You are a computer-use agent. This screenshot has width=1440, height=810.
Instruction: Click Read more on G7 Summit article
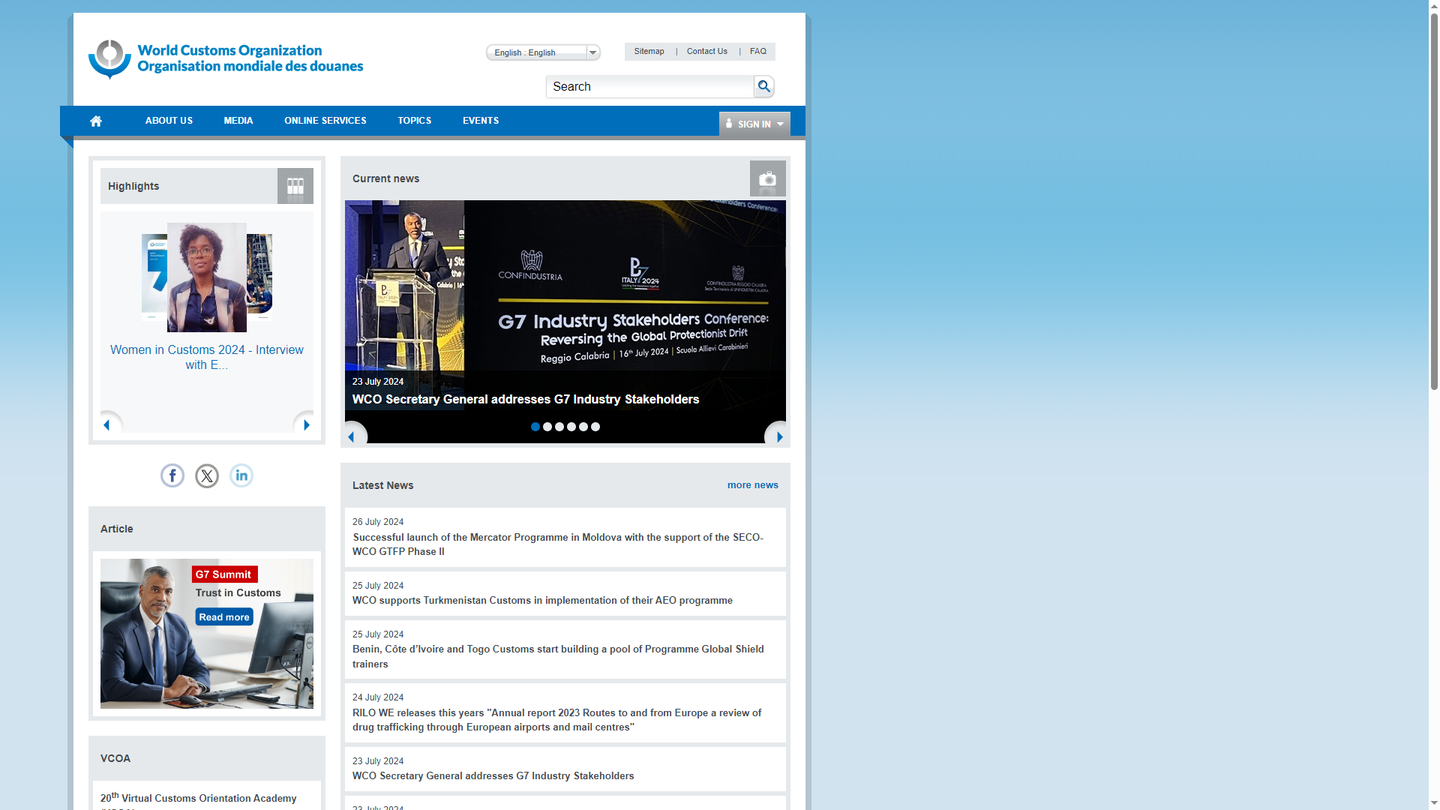224,617
